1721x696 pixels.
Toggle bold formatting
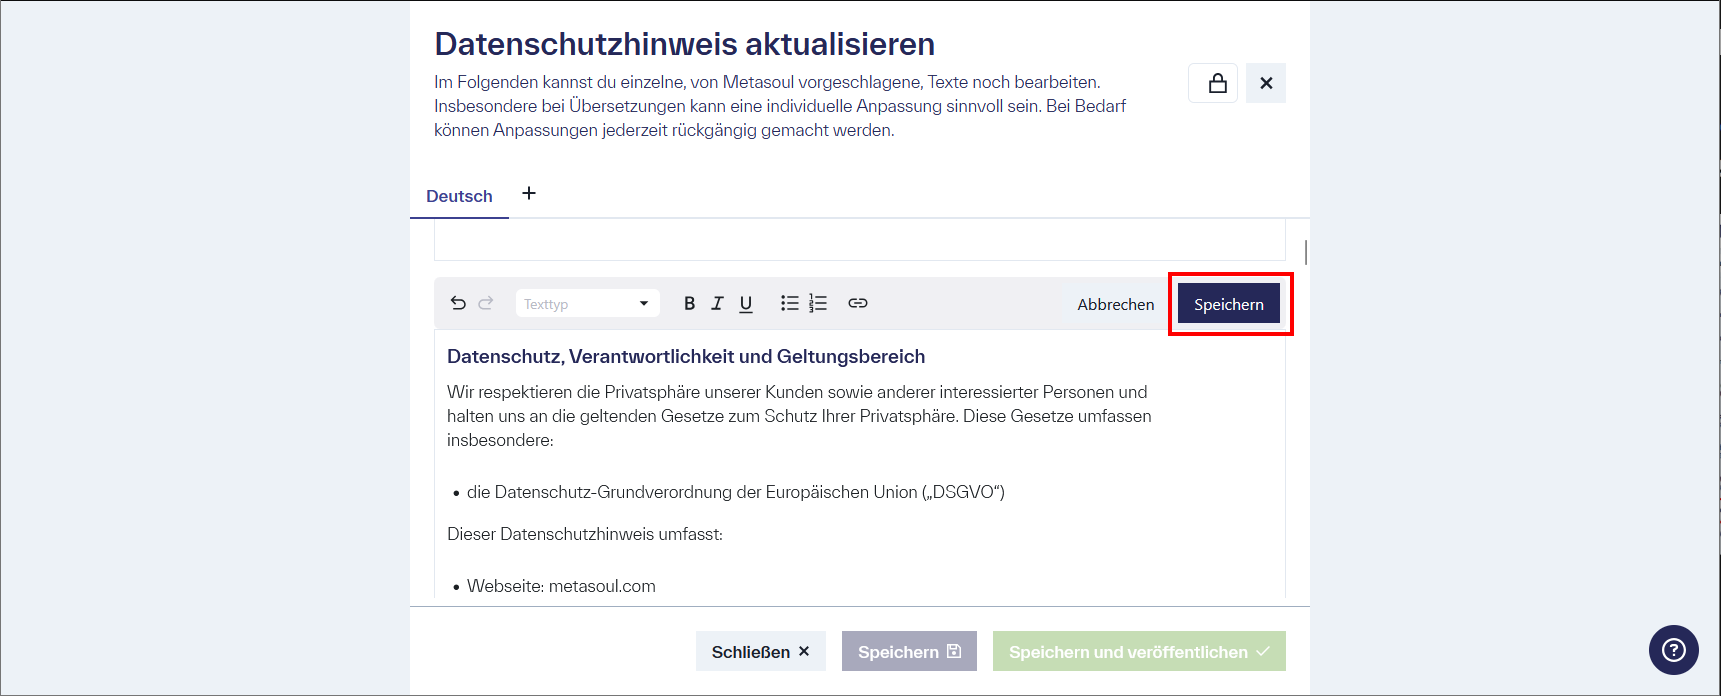coord(689,303)
